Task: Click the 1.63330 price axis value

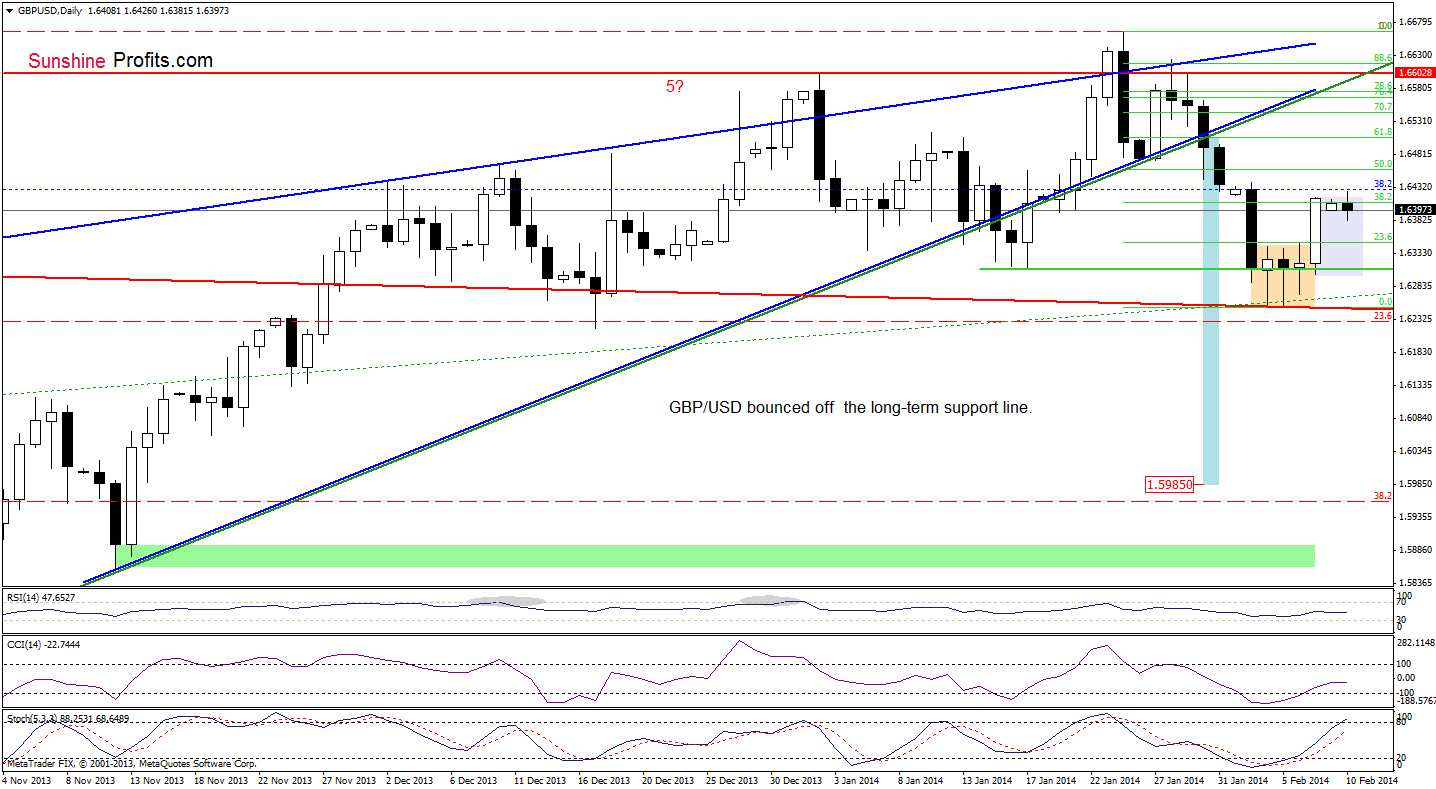Action: [1415, 252]
